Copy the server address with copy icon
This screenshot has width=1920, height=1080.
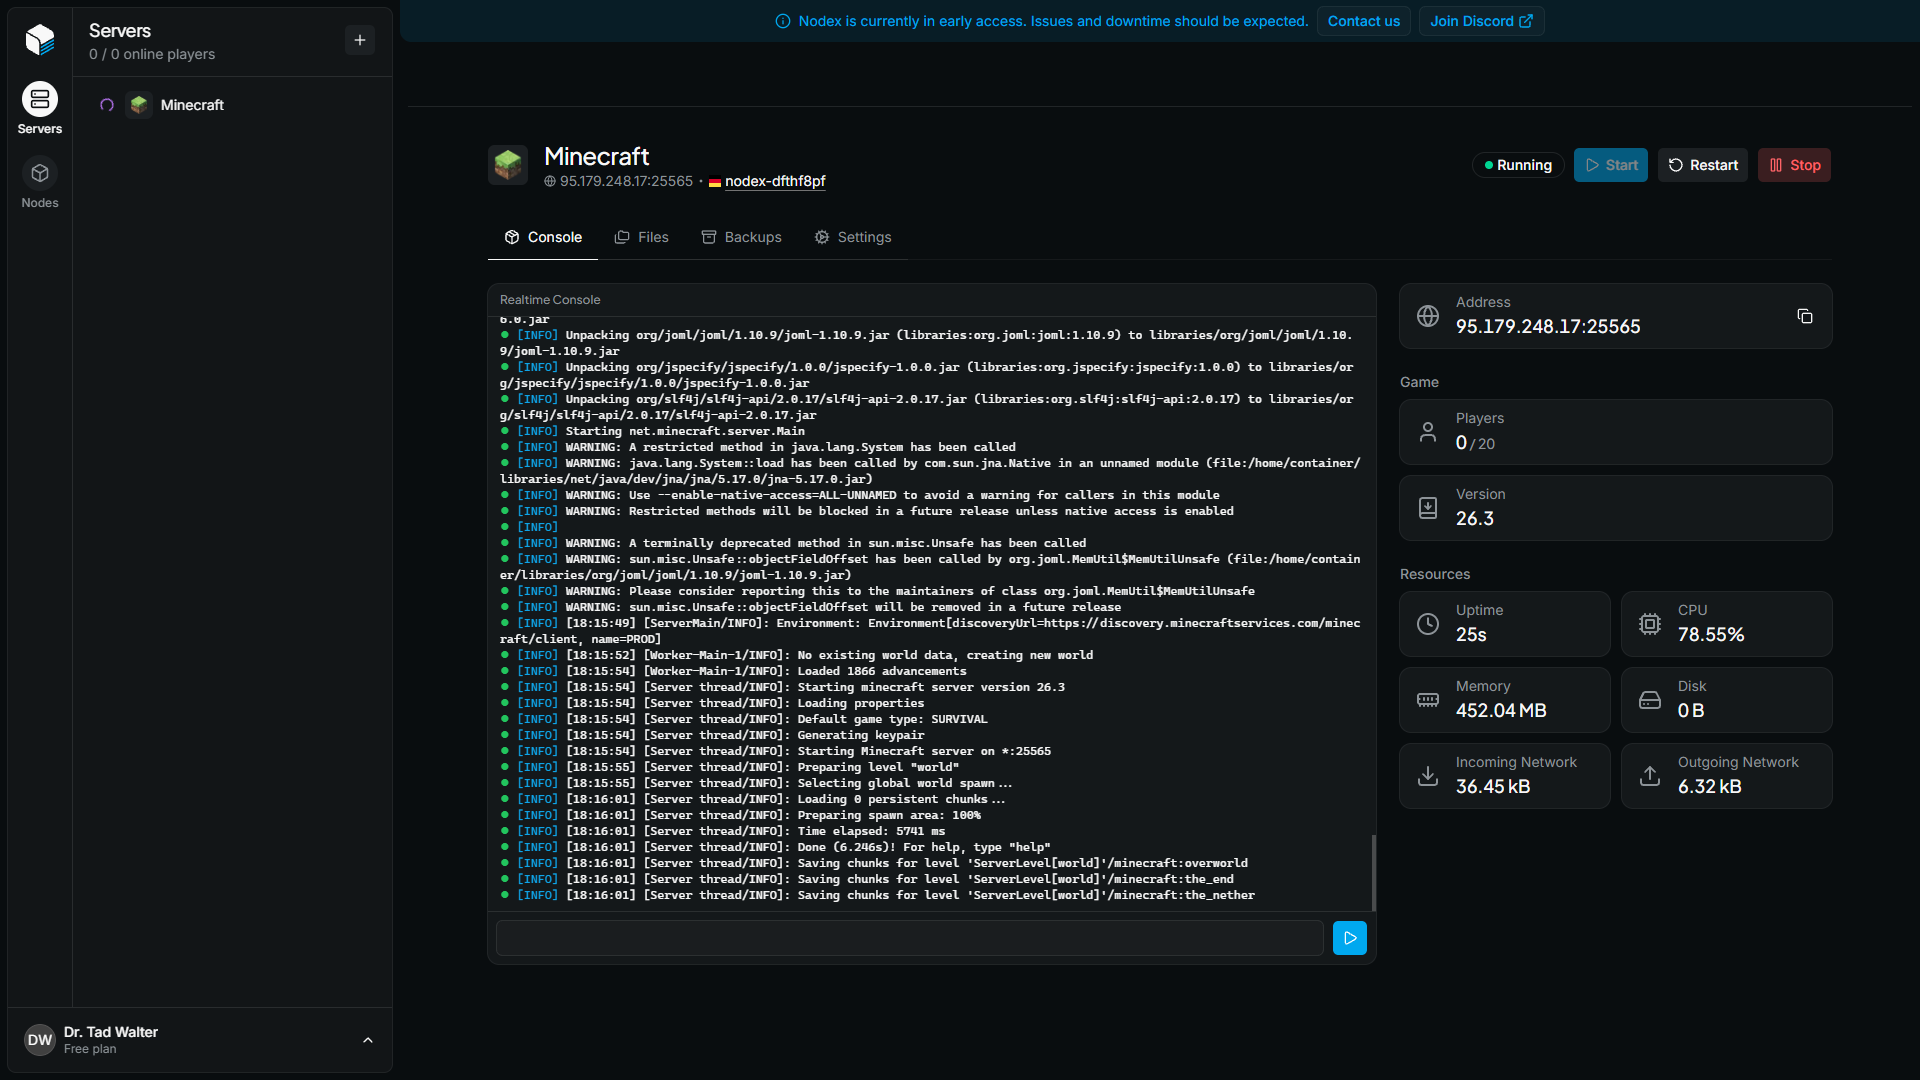1805,316
